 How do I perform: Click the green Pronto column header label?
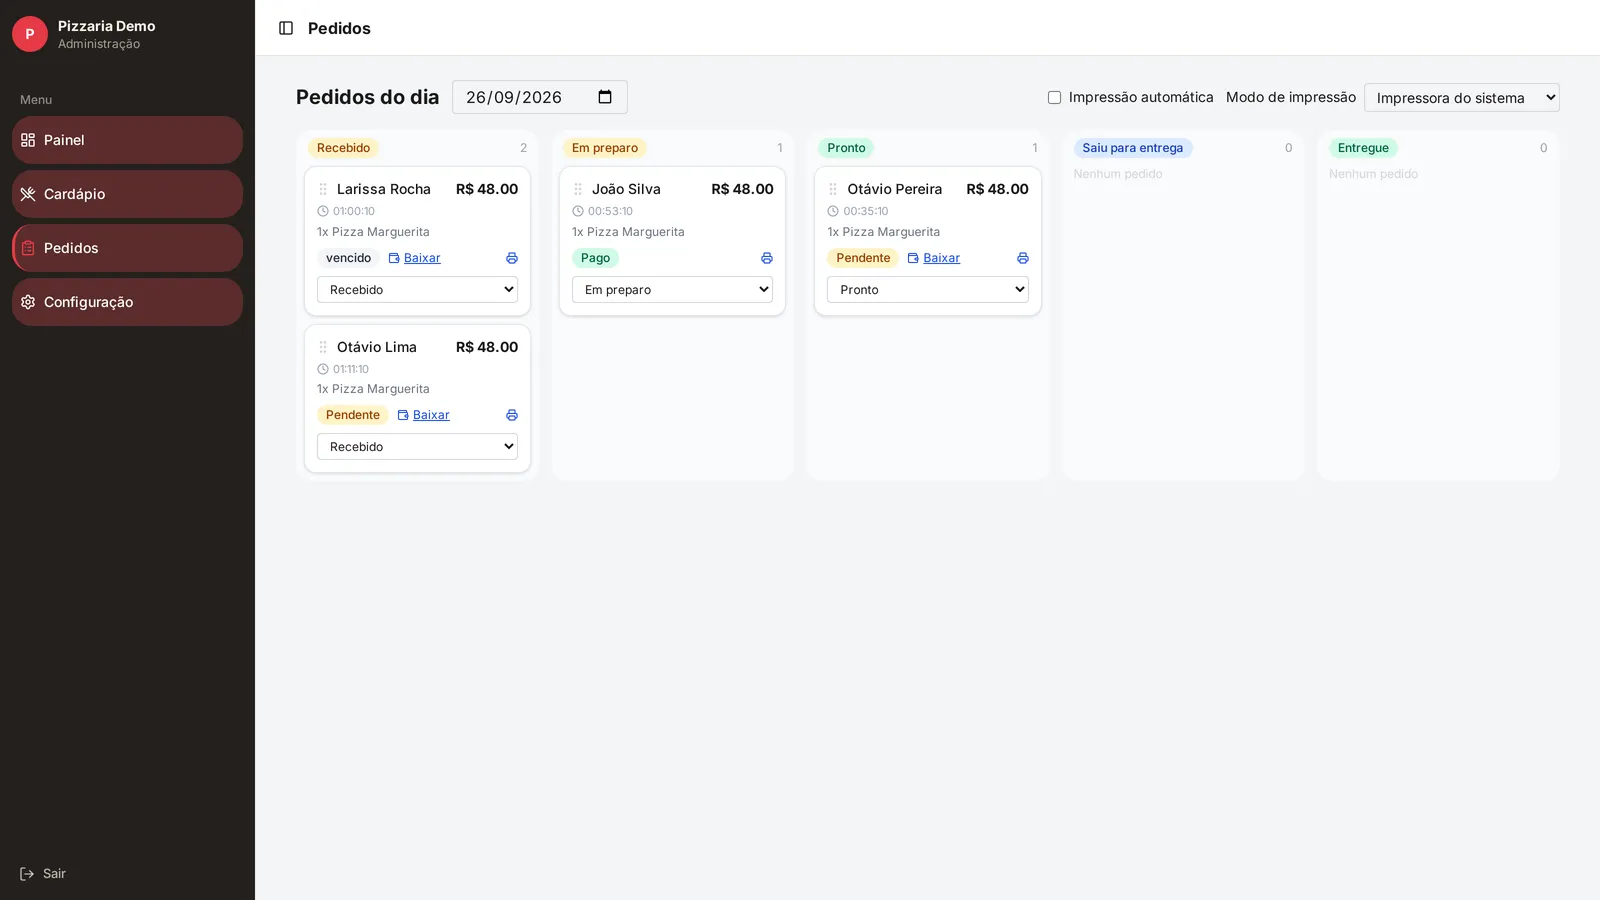[x=846, y=148]
